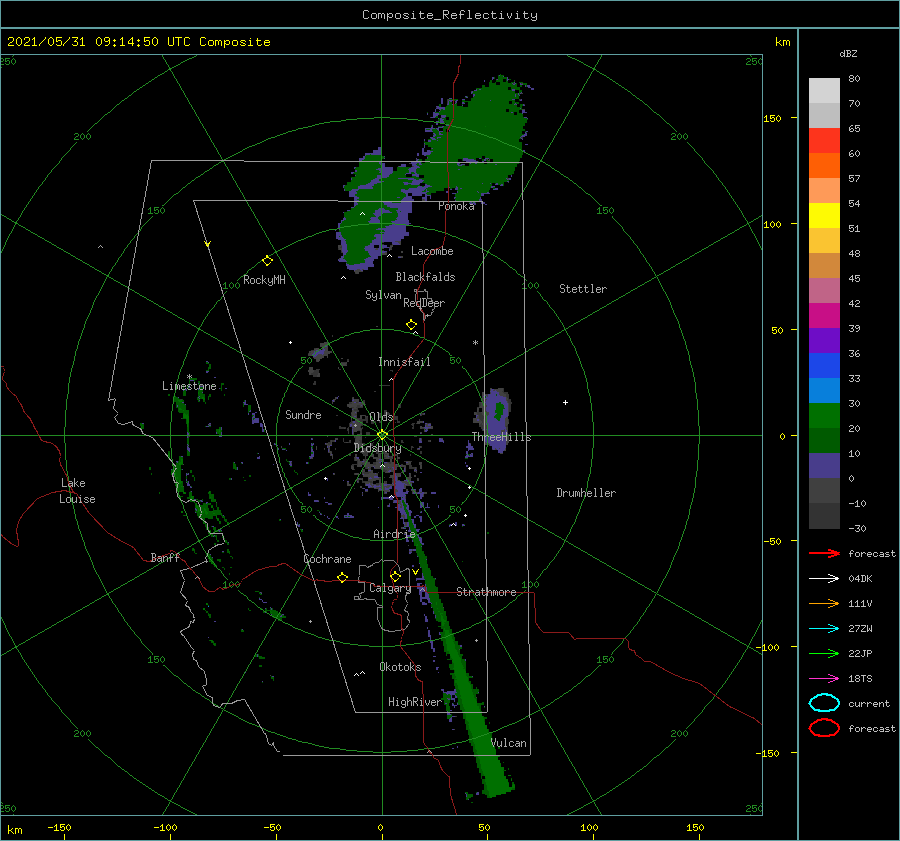The width and height of the screenshot is (900, 841).
Task: Click the magenta 18TS arrow icon
Action: pyautogui.click(x=824, y=678)
